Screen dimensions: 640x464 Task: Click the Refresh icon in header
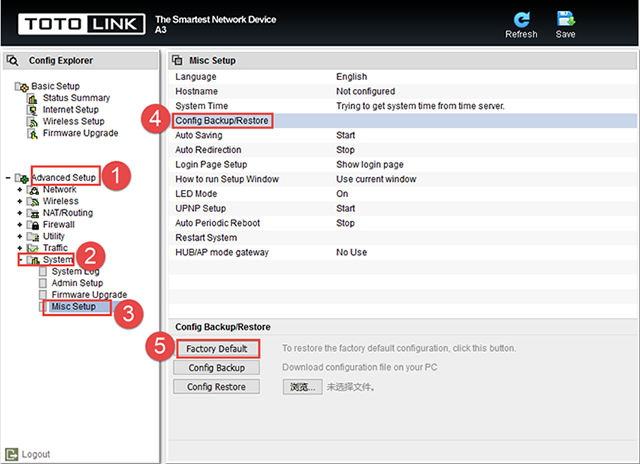click(521, 19)
